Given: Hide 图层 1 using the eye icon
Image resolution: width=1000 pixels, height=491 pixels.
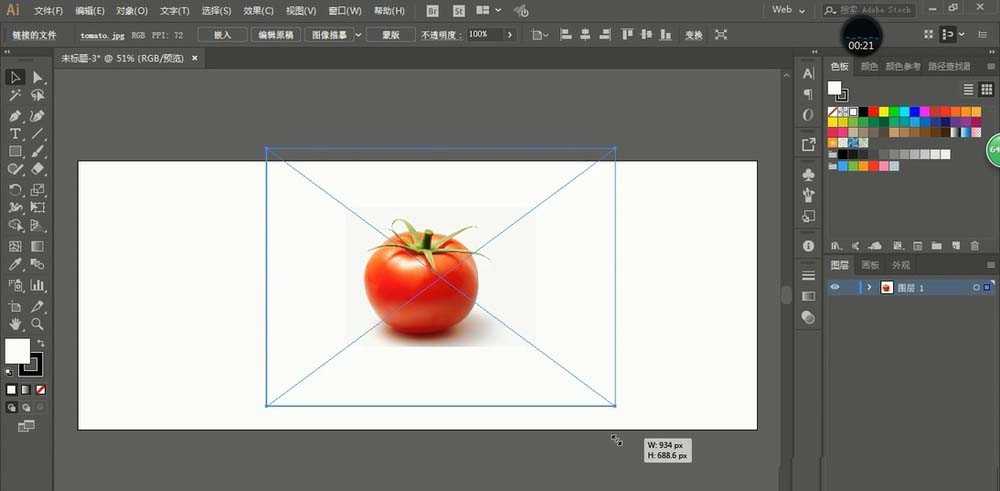Looking at the screenshot, I should click(x=836, y=288).
